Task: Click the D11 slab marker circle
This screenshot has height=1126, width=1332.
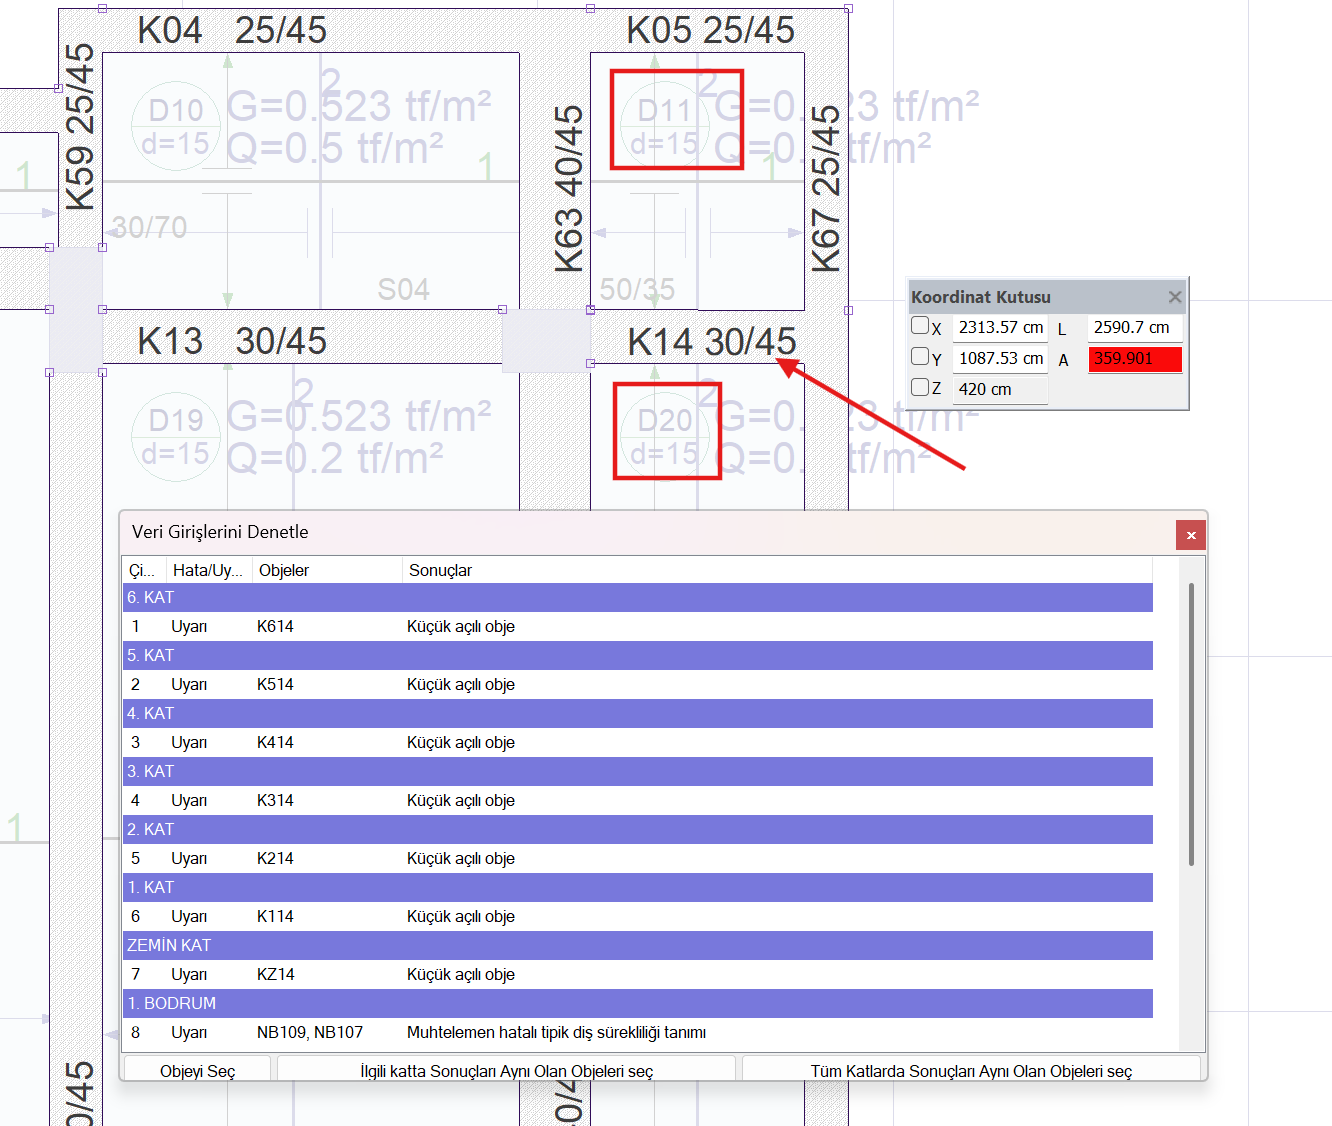Action: [x=665, y=126]
